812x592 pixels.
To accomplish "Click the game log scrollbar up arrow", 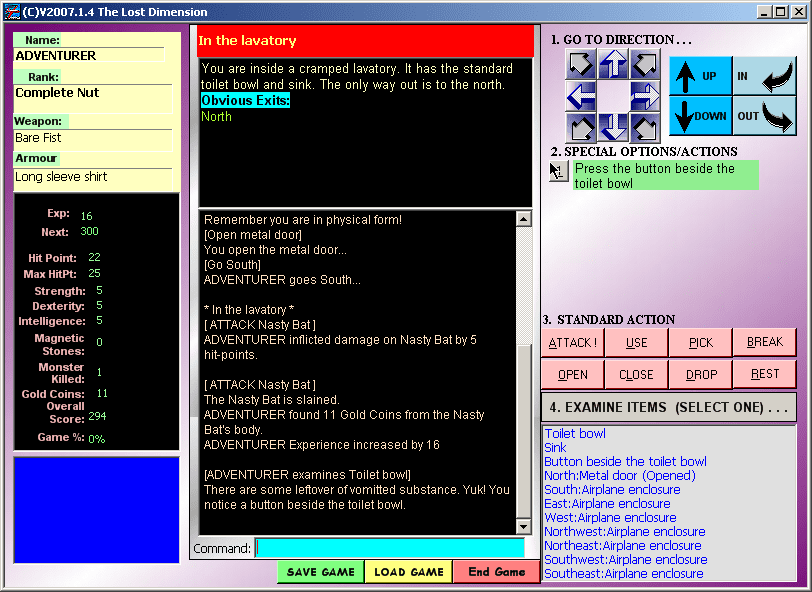I will coord(524,217).
